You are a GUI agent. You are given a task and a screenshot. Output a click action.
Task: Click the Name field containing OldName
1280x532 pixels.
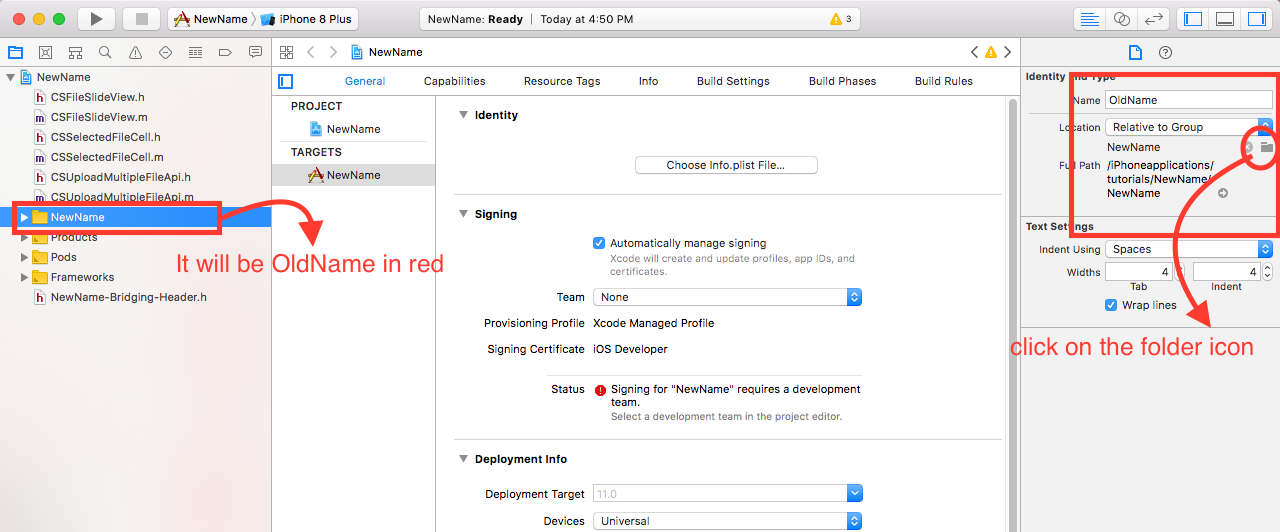pos(1189,100)
